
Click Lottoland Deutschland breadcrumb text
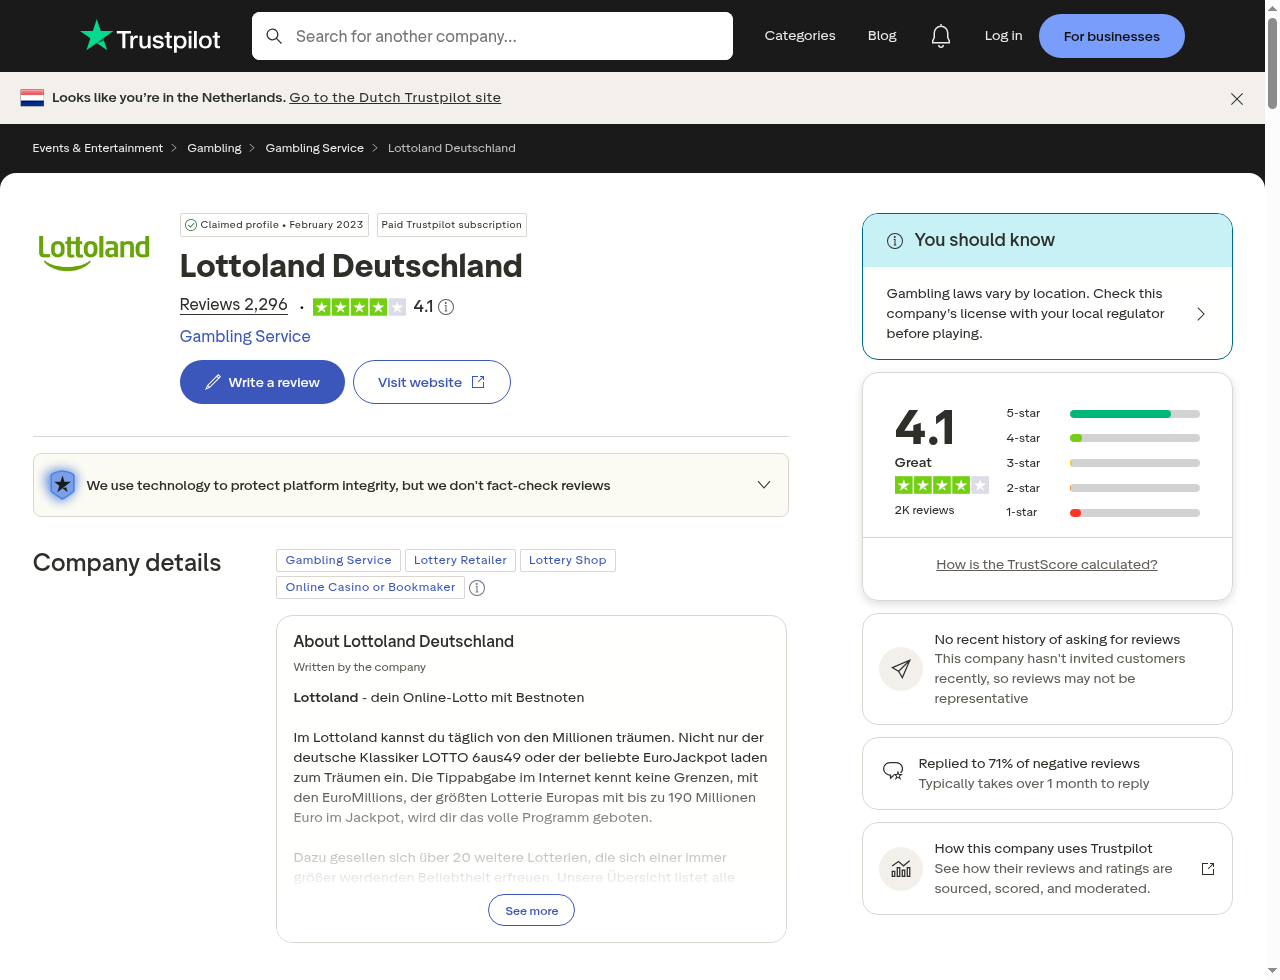coord(452,148)
